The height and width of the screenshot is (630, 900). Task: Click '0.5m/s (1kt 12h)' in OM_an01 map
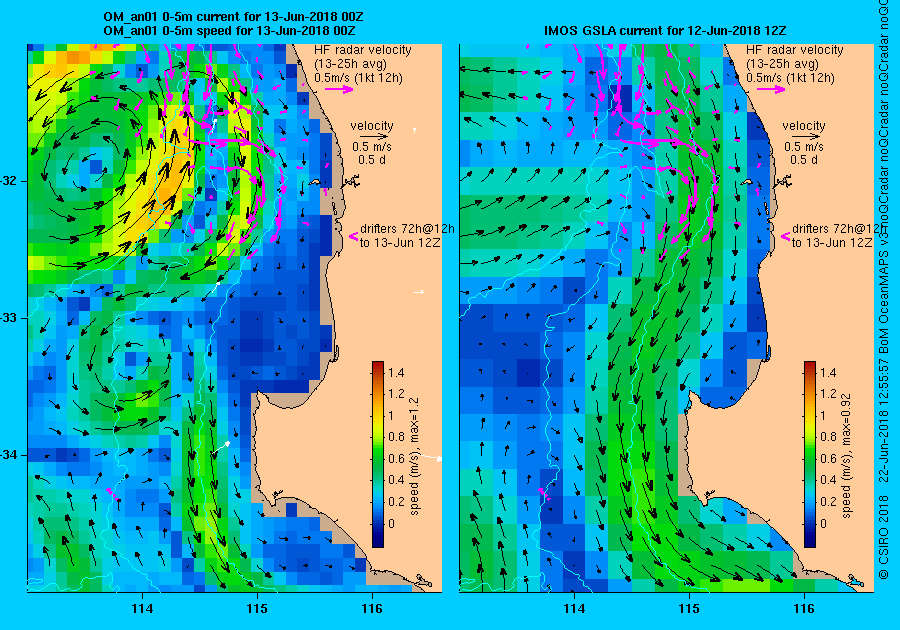coord(358,78)
